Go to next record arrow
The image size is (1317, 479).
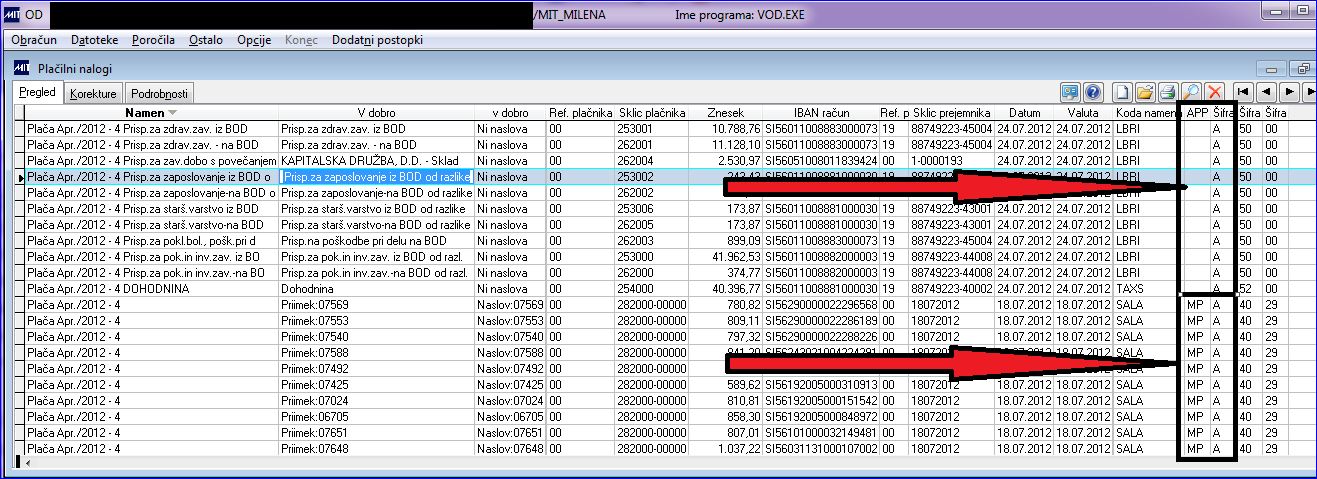pyautogui.click(x=1288, y=92)
